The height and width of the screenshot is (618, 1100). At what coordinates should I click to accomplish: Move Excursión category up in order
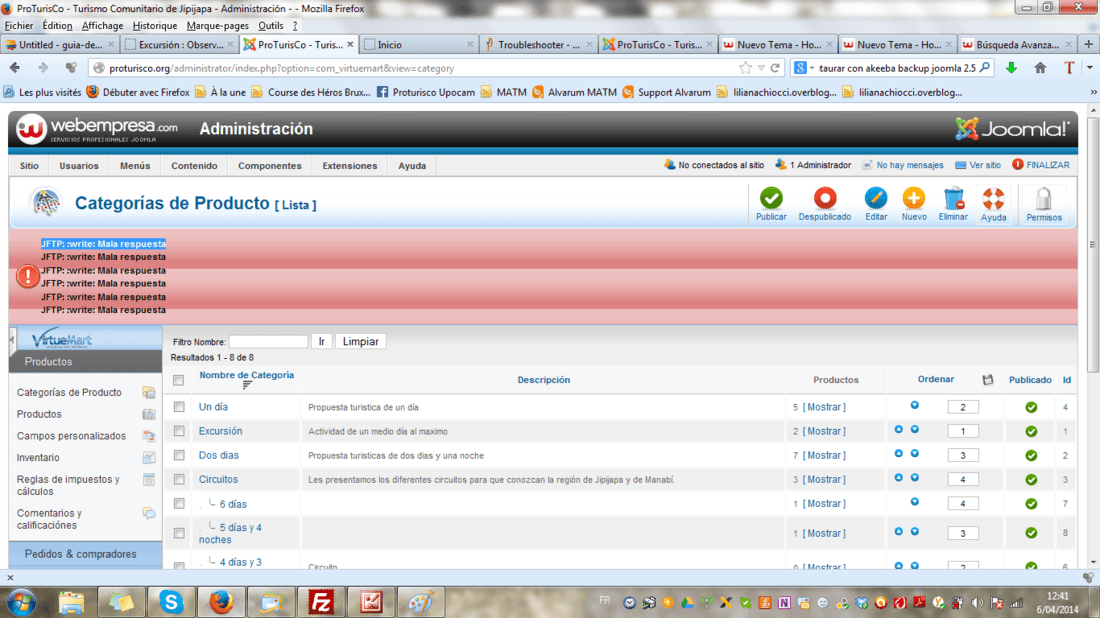tap(899, 429)
